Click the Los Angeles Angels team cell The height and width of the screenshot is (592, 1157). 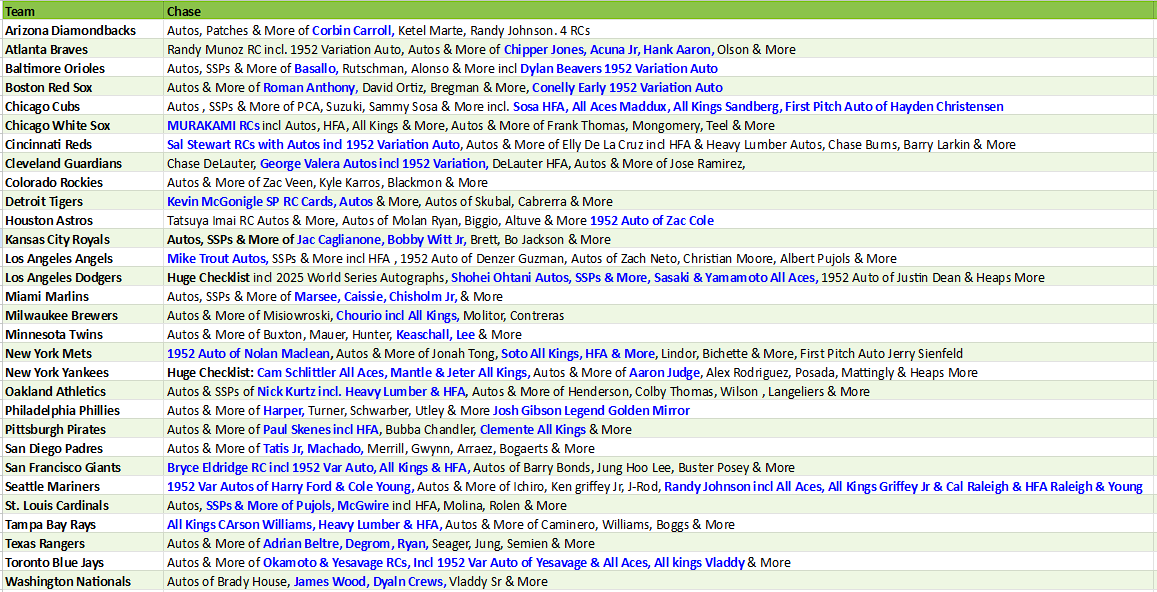point(82,258)
